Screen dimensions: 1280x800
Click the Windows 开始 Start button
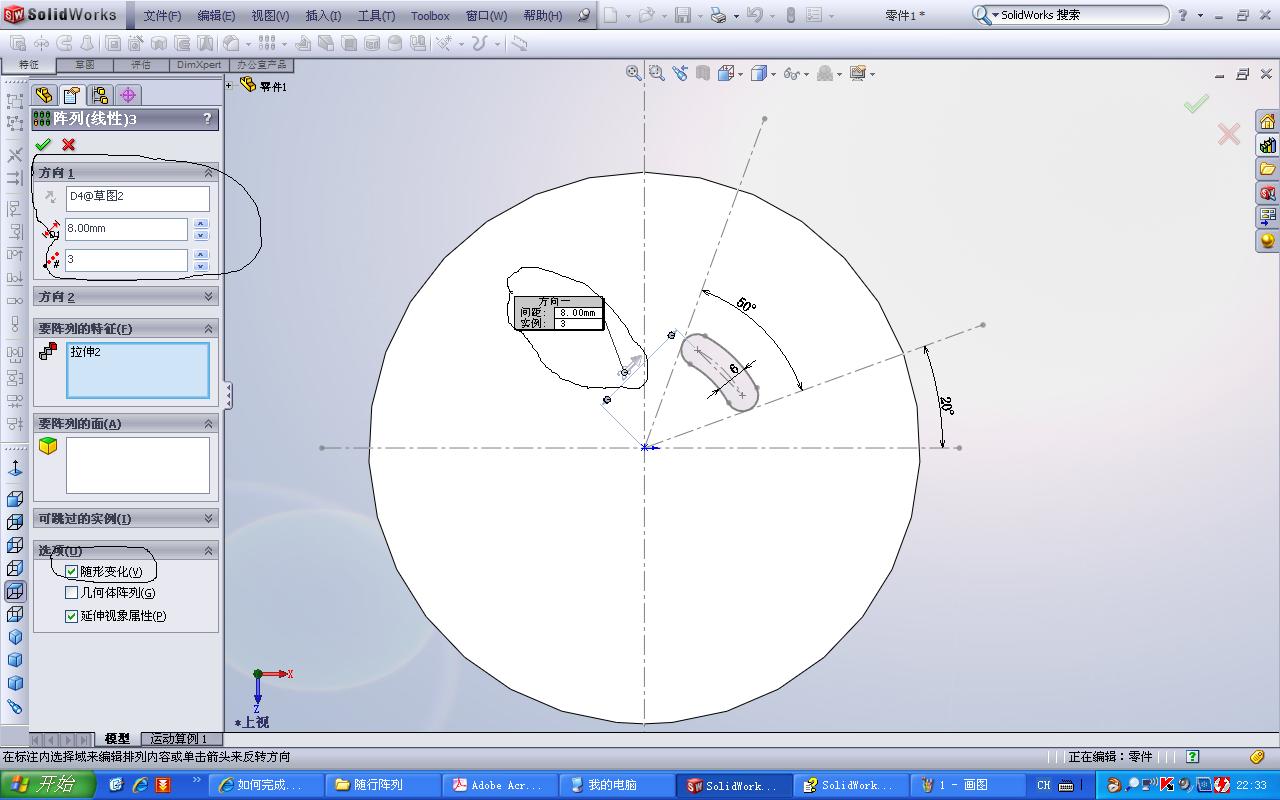point(47,785)
